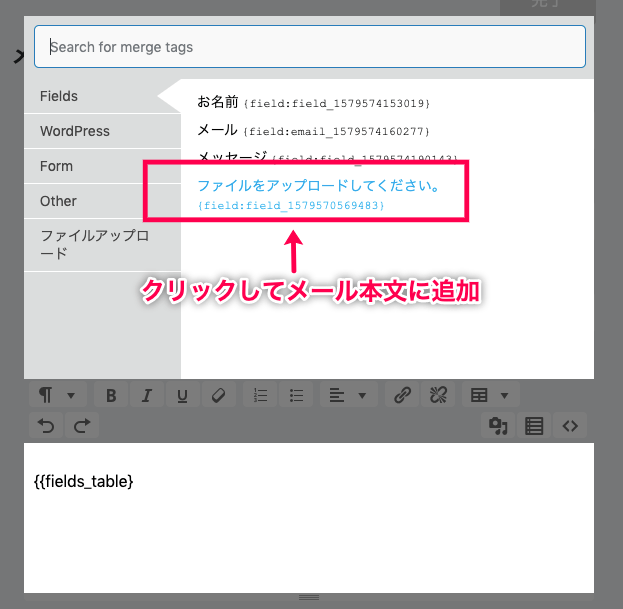This screenshot has width=623, height=609.
Task: Click the paragraph format icon
Action: coord(46,395)
